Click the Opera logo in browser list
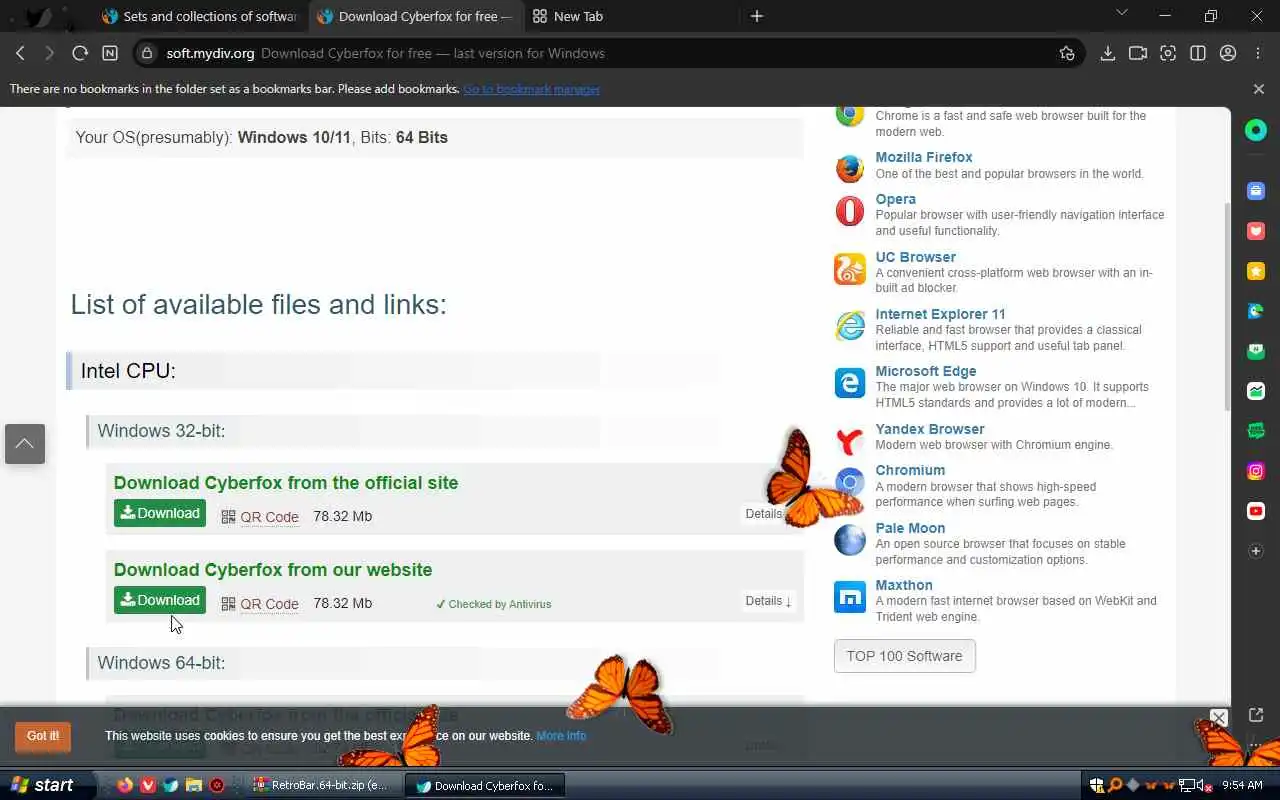Image resolution: width=1280 pixels, height=800 pixels. coord(850,211)
